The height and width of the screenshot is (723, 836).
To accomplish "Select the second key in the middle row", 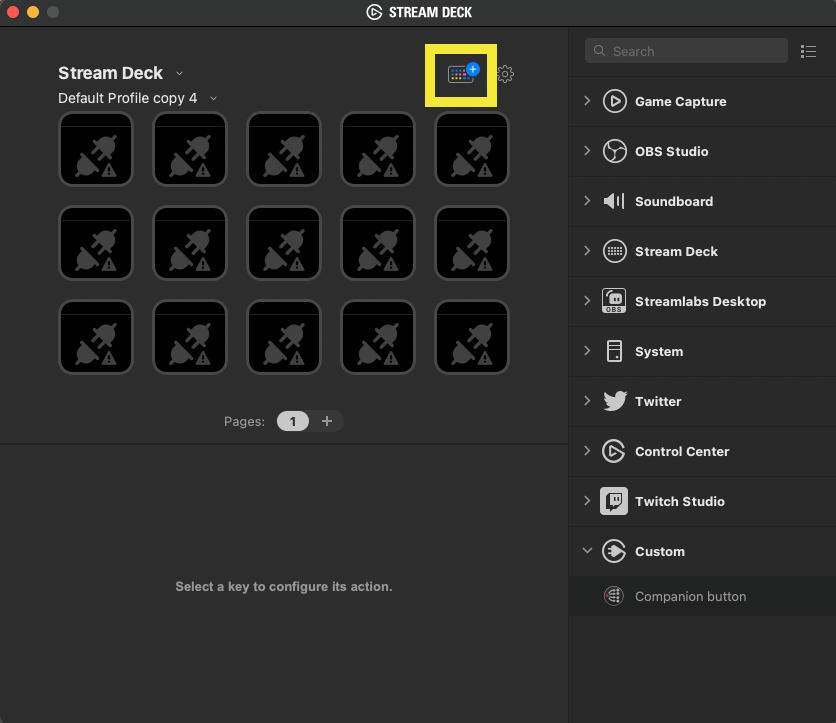I will 190,243.
